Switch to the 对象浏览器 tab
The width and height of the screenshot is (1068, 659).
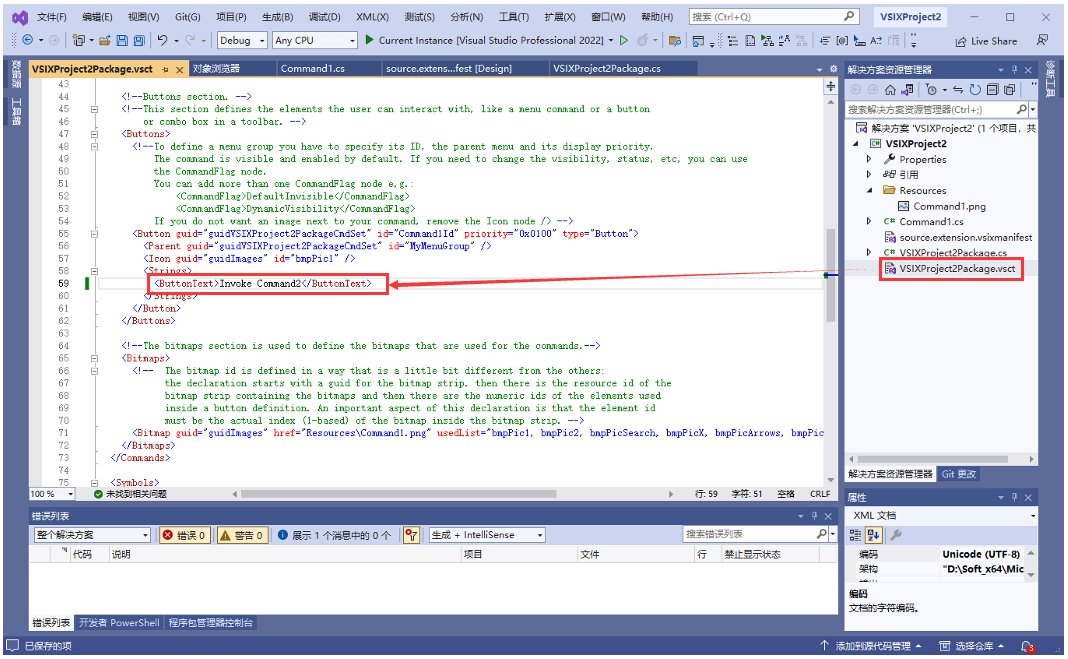tap(216, 69)
